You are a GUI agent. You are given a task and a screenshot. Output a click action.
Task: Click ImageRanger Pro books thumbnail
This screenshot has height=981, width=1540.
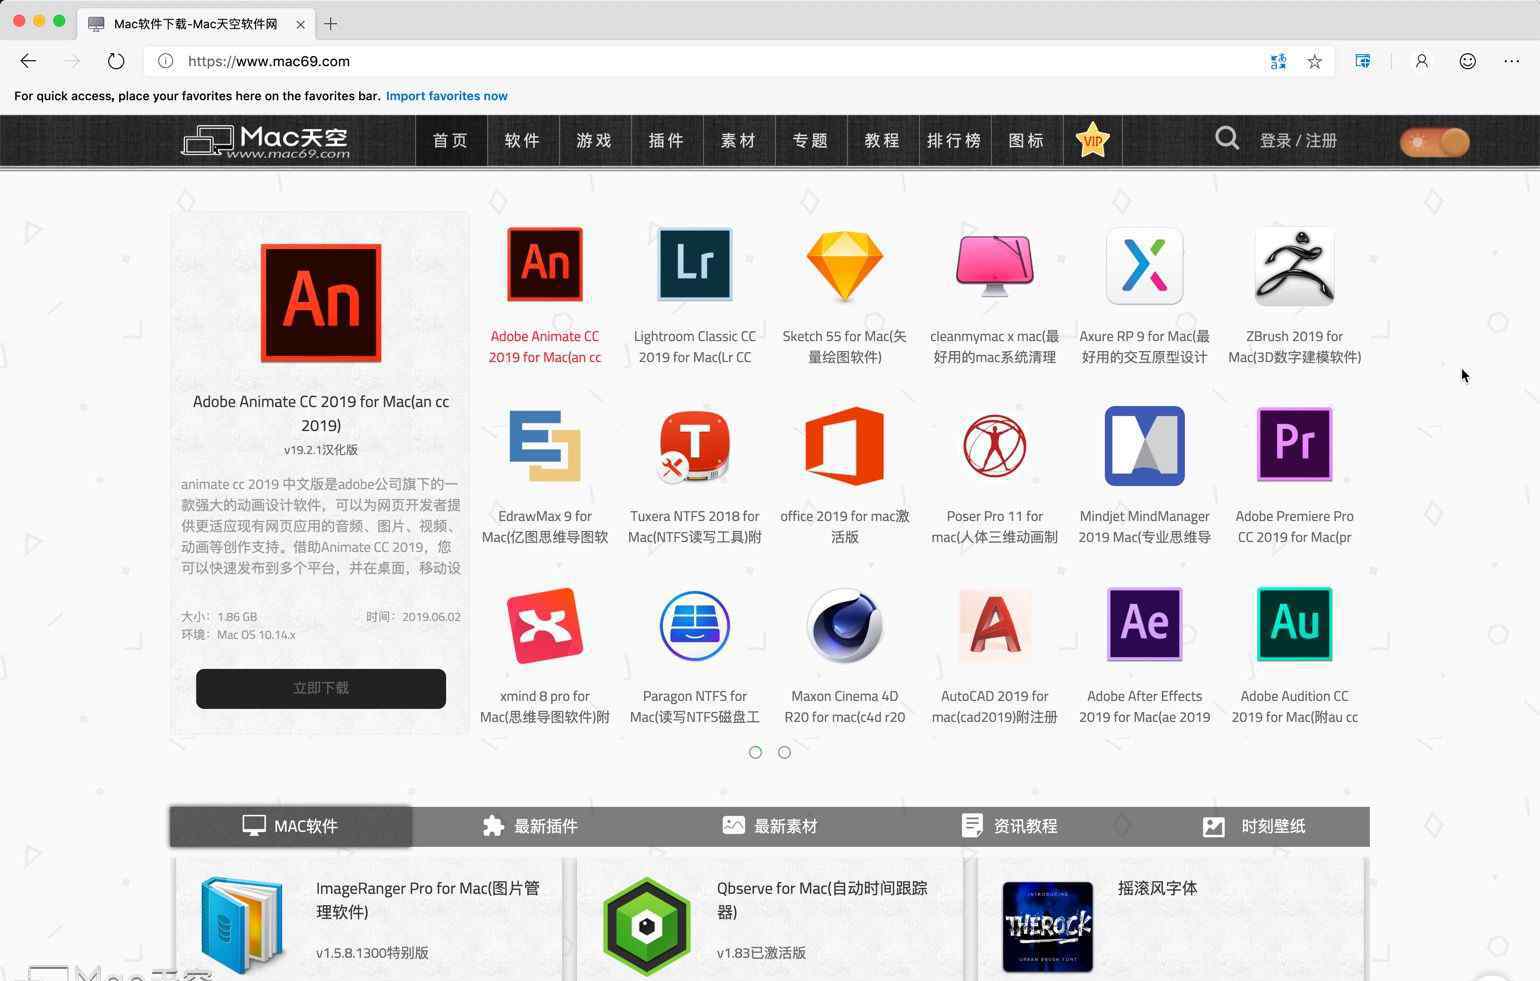point(242,926)
